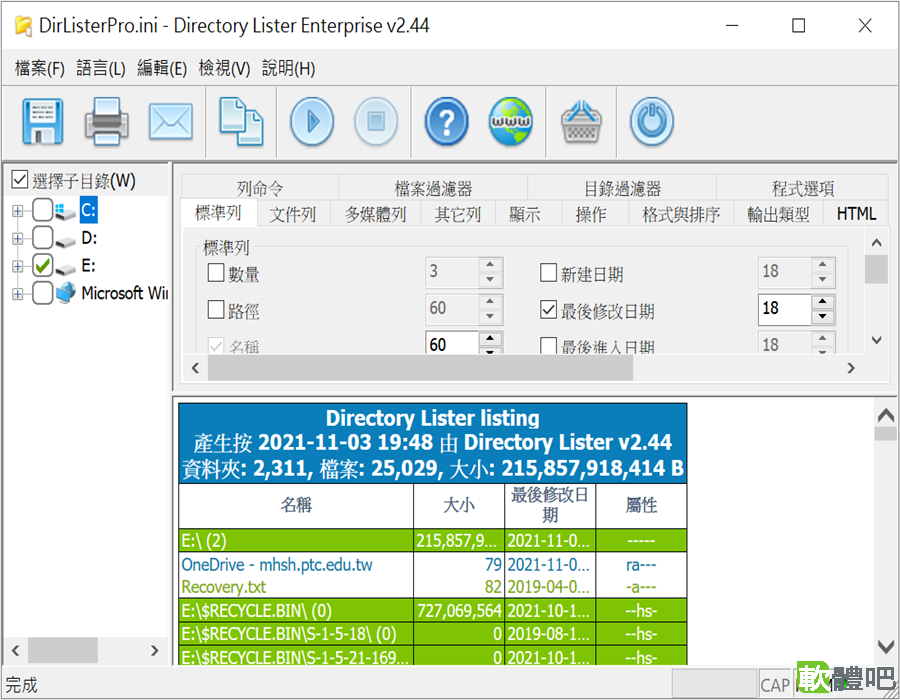The image size is (900, 700).
Task: Click the options panel horizontal scrollbar thumb
Action: click(420, 368)
